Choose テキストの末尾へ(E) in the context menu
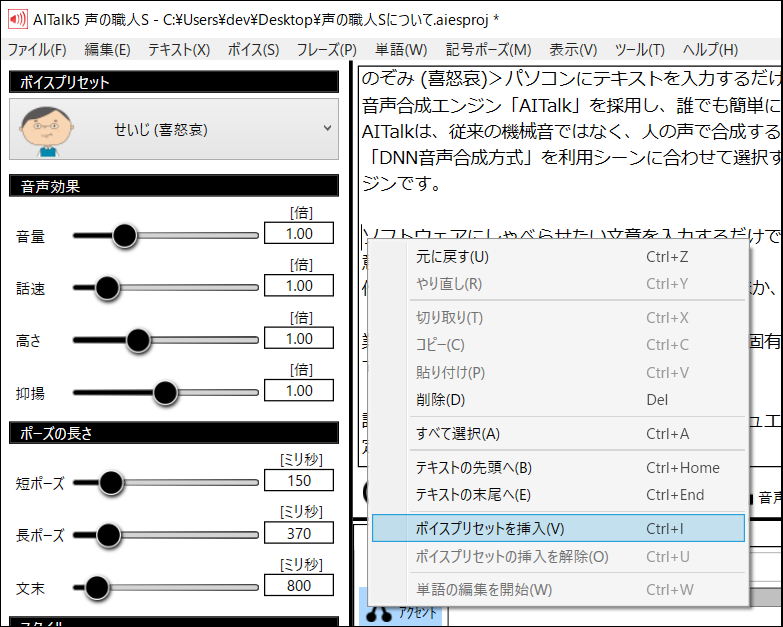The image size is (783, 627). [x=558, y=494]
